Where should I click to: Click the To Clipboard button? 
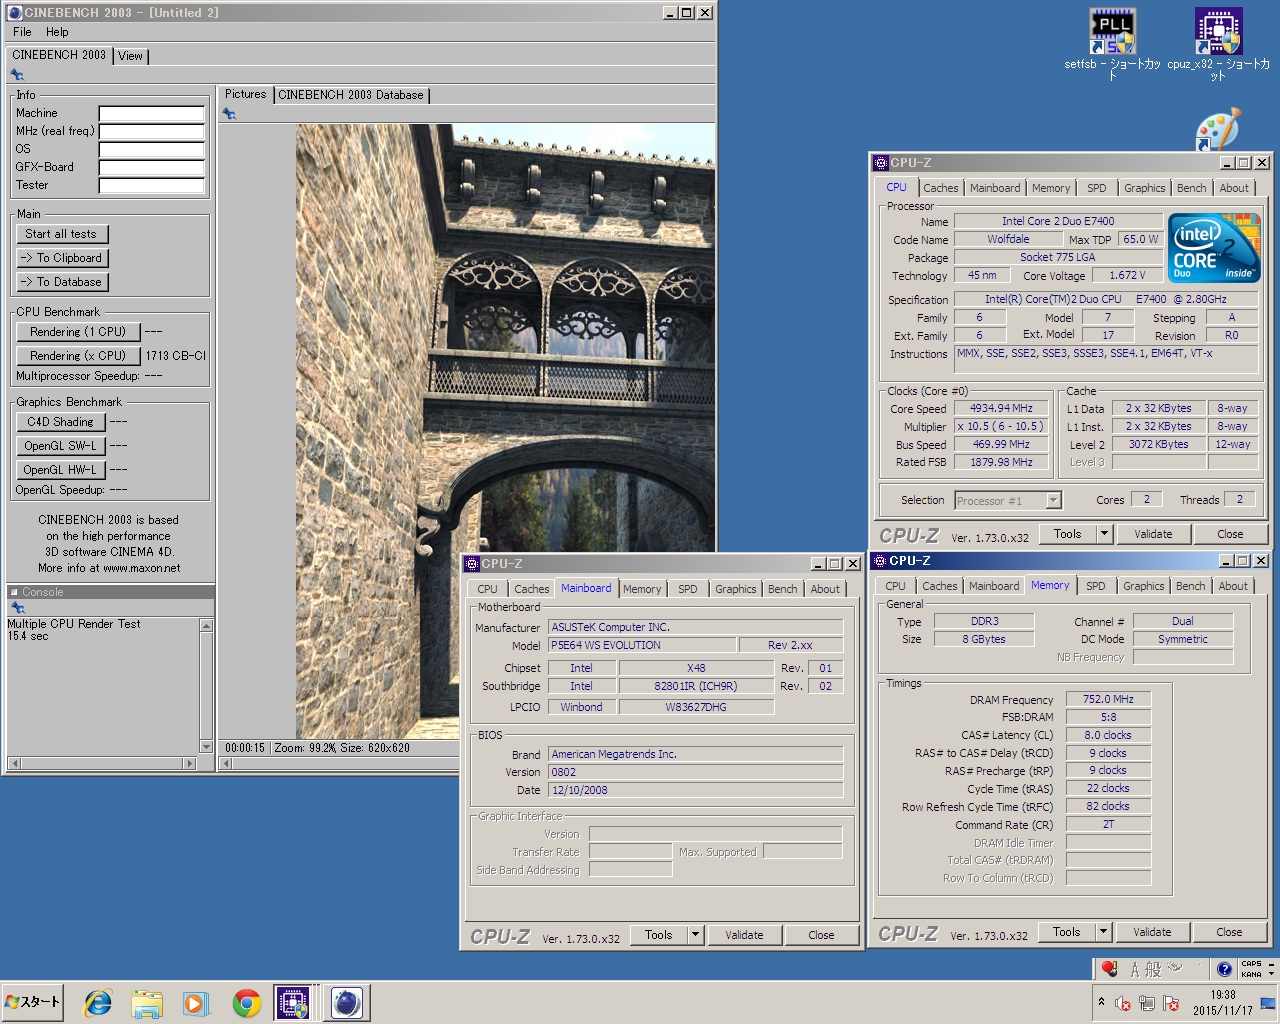(62, 258)
